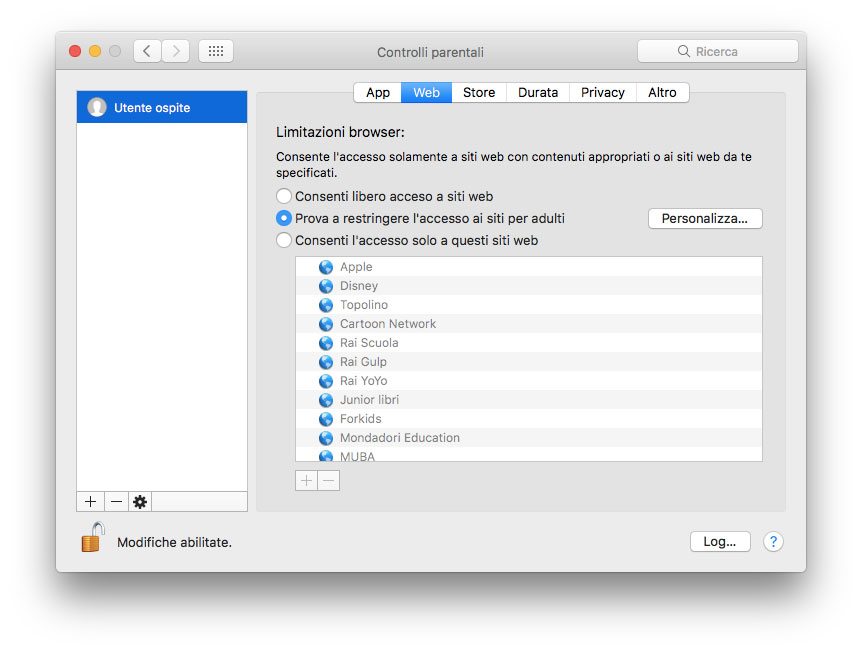
Task: Select Consenti l'accesso solo a questi siti
Action: [x=284, y=240]
